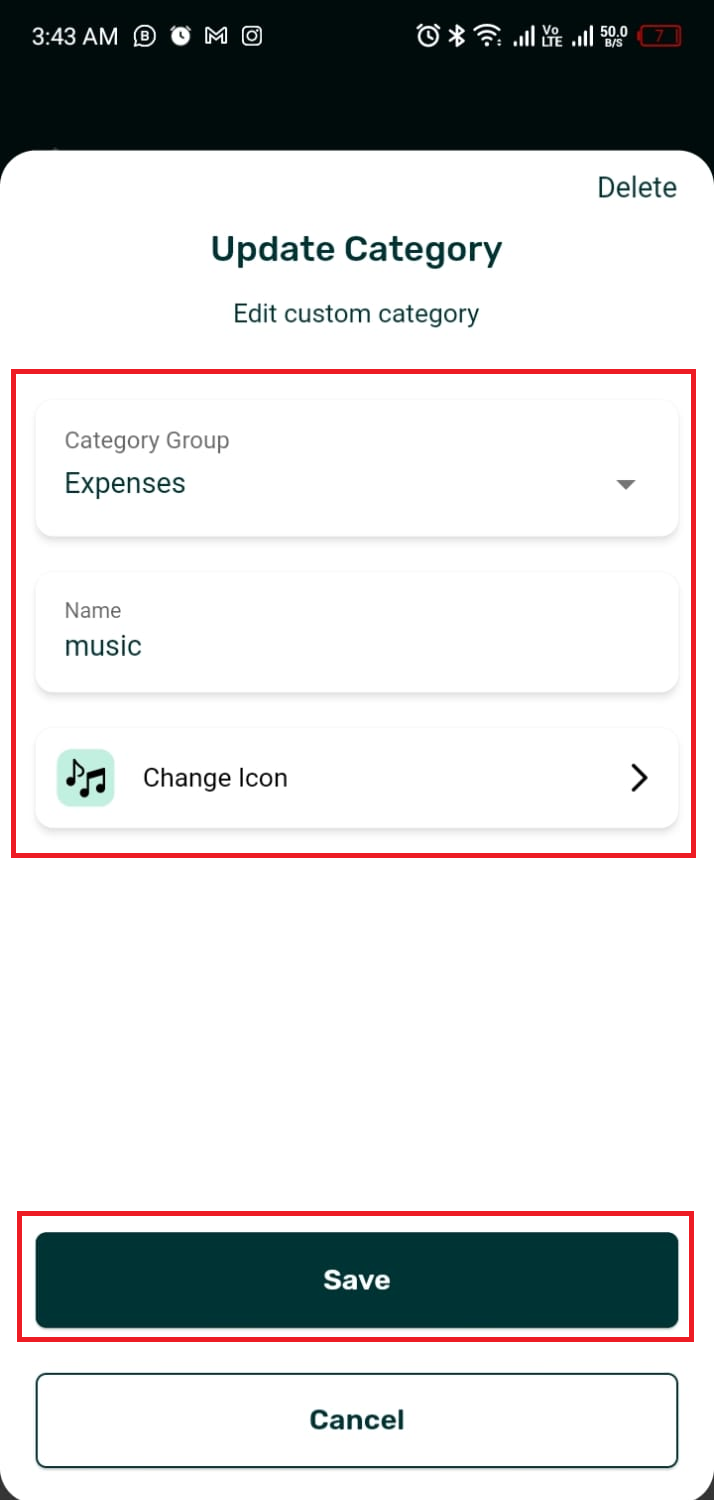Tap the battery indicator icon
The image size is (714, 1500).
click(659, 36)
